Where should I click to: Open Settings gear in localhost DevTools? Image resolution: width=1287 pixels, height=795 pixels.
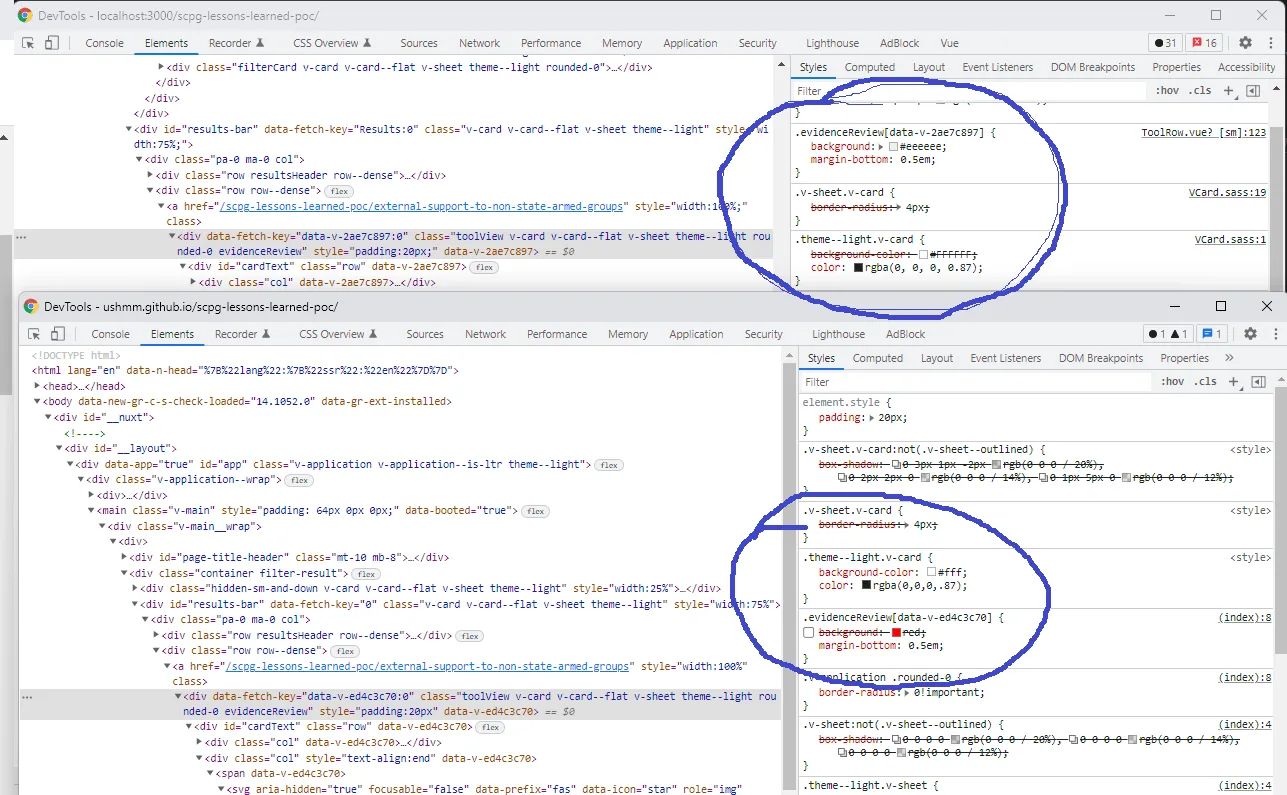point(1245,43)
